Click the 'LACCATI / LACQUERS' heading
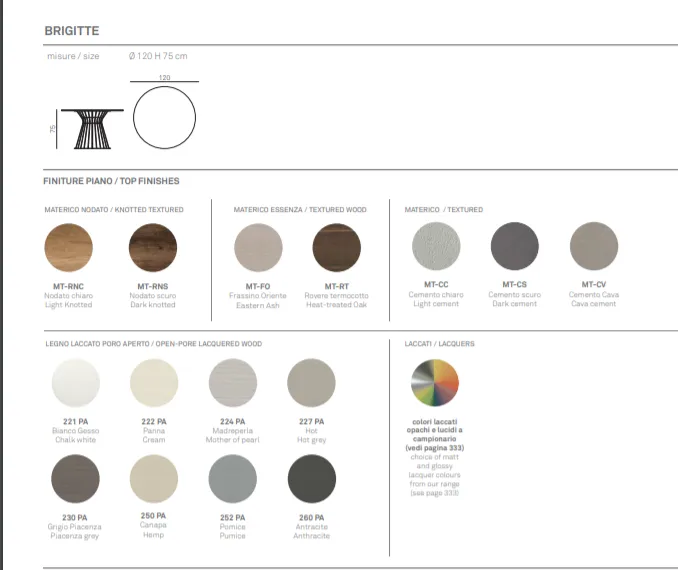The height and width of the screenshot is (570, 678). 439,344
